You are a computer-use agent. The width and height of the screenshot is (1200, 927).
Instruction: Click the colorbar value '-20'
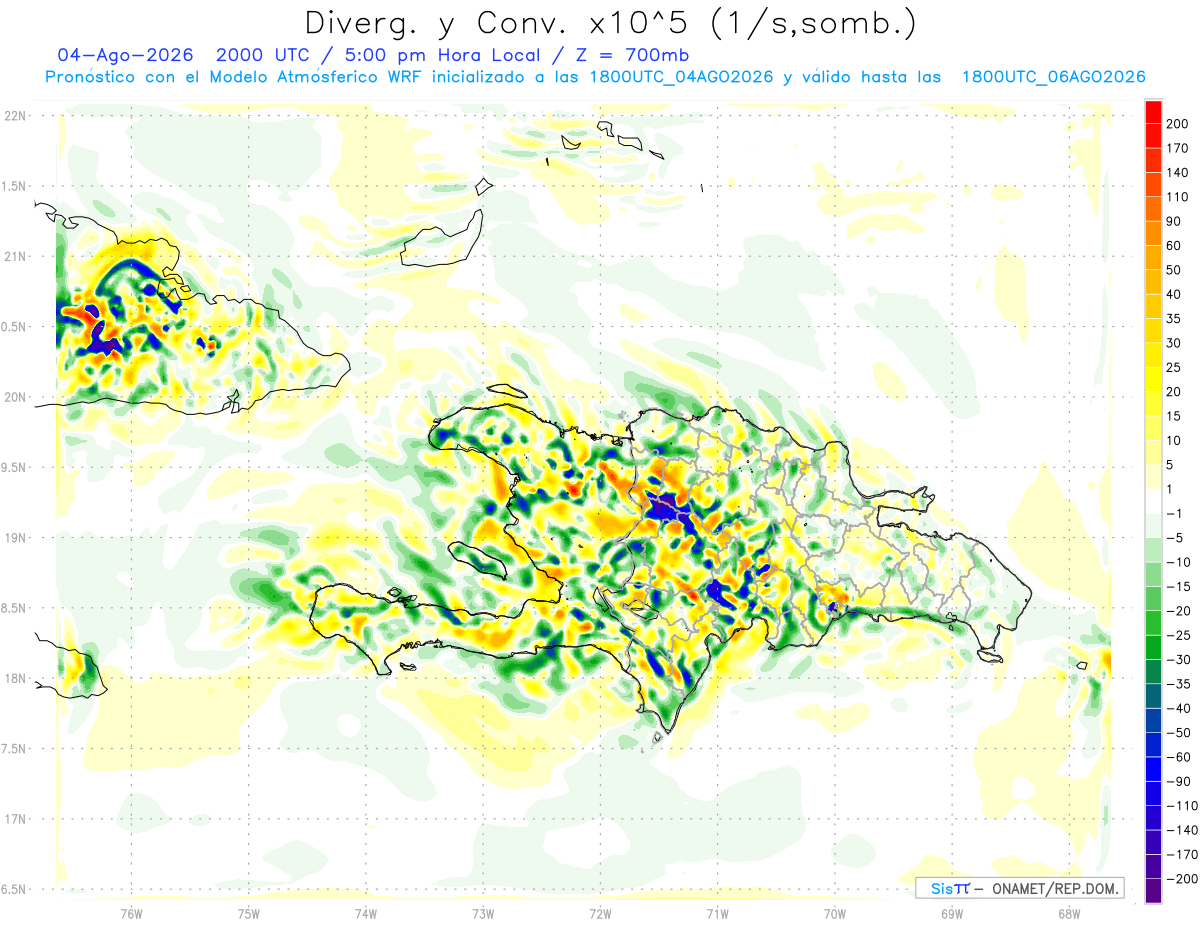[1177, 610]
